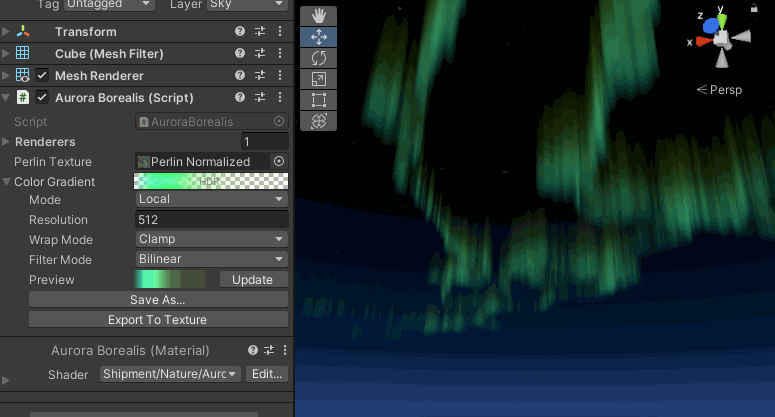Open Transform component context menu
Image resolution: width=775 pixels, height=417 pixels.
280,31
